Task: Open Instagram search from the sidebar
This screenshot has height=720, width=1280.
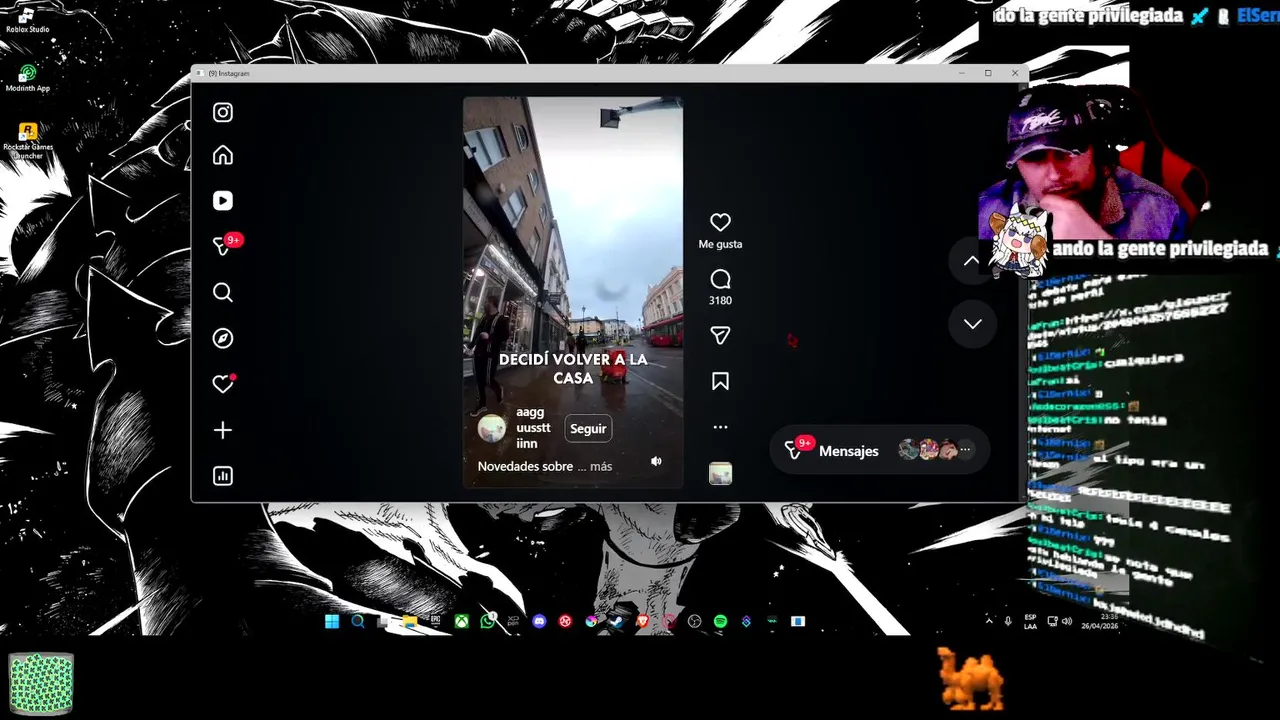Action: tap(223, 292)
